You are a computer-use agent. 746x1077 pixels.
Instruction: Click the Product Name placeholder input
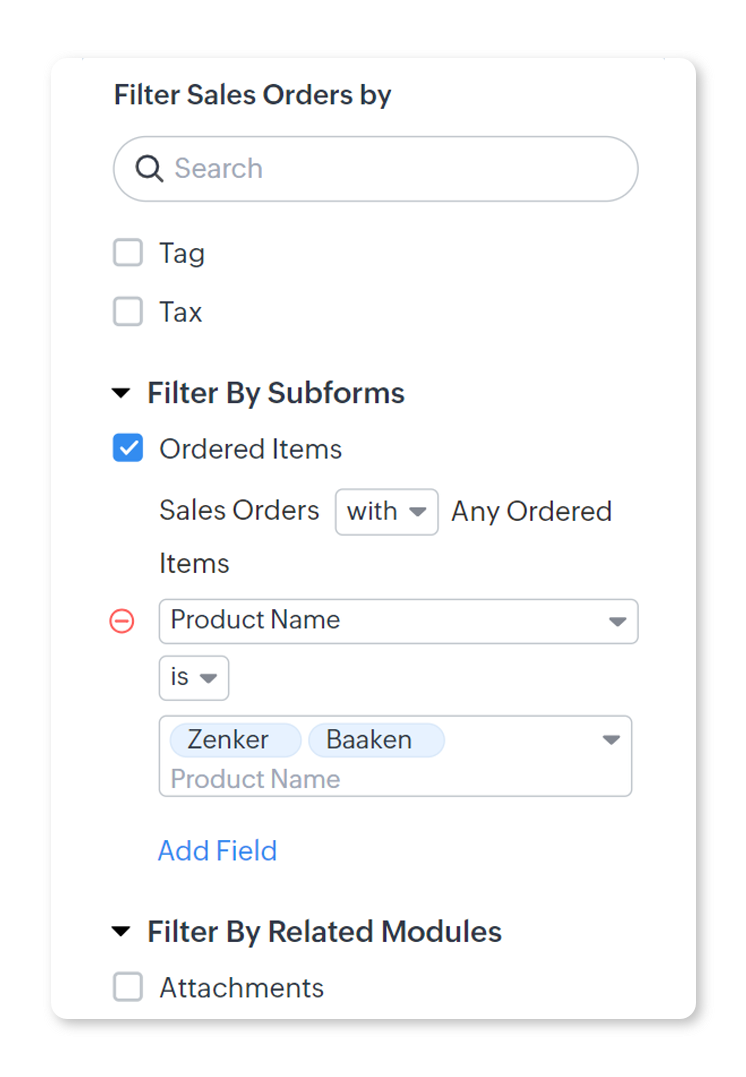point(256,779)
